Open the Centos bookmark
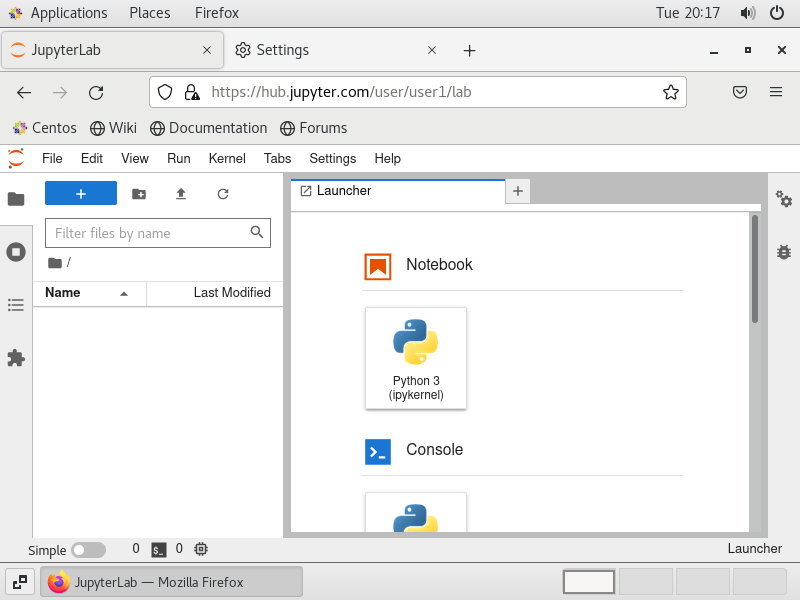The image size is (800, 600). [45, 128]
